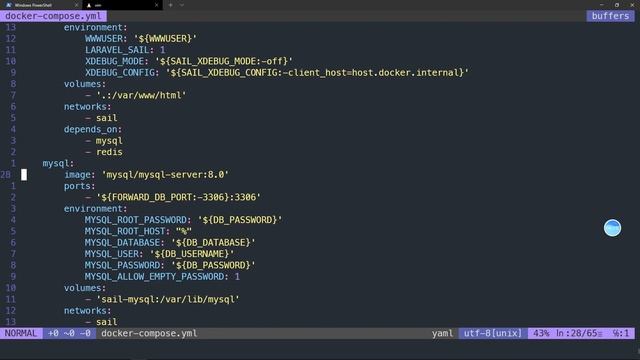Click 'sail-mysql:/var/lib/mysql' volume entry
640x360 pixels.
[x=168, y=299]
